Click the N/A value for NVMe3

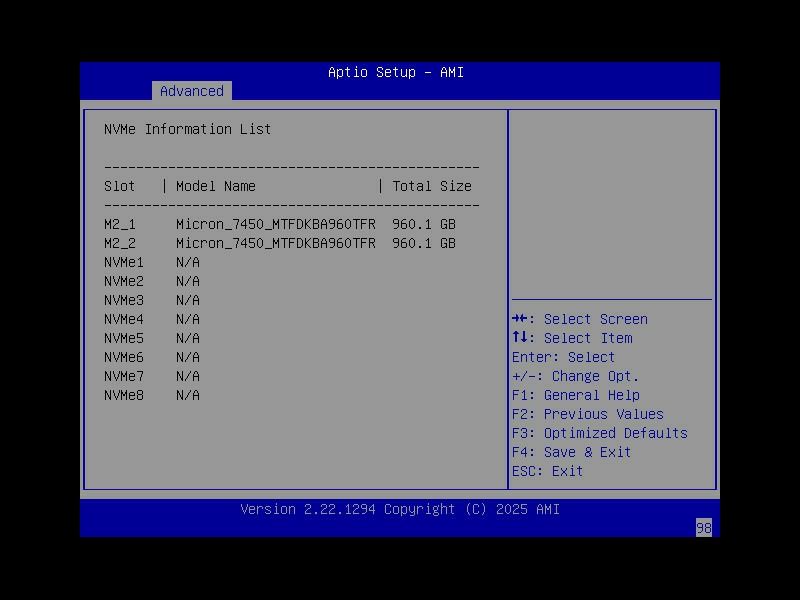[188, 300]
